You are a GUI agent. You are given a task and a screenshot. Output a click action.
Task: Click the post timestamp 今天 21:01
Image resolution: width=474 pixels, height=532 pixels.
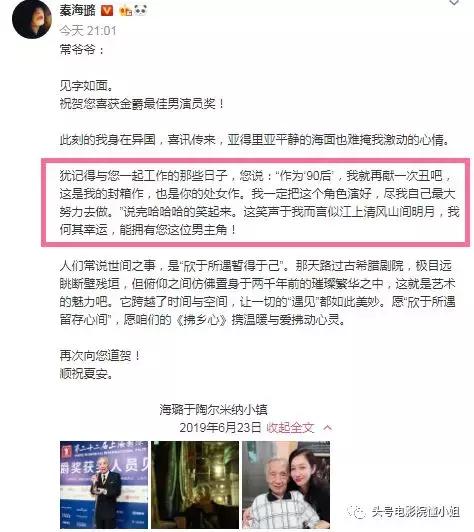[88, 31]
